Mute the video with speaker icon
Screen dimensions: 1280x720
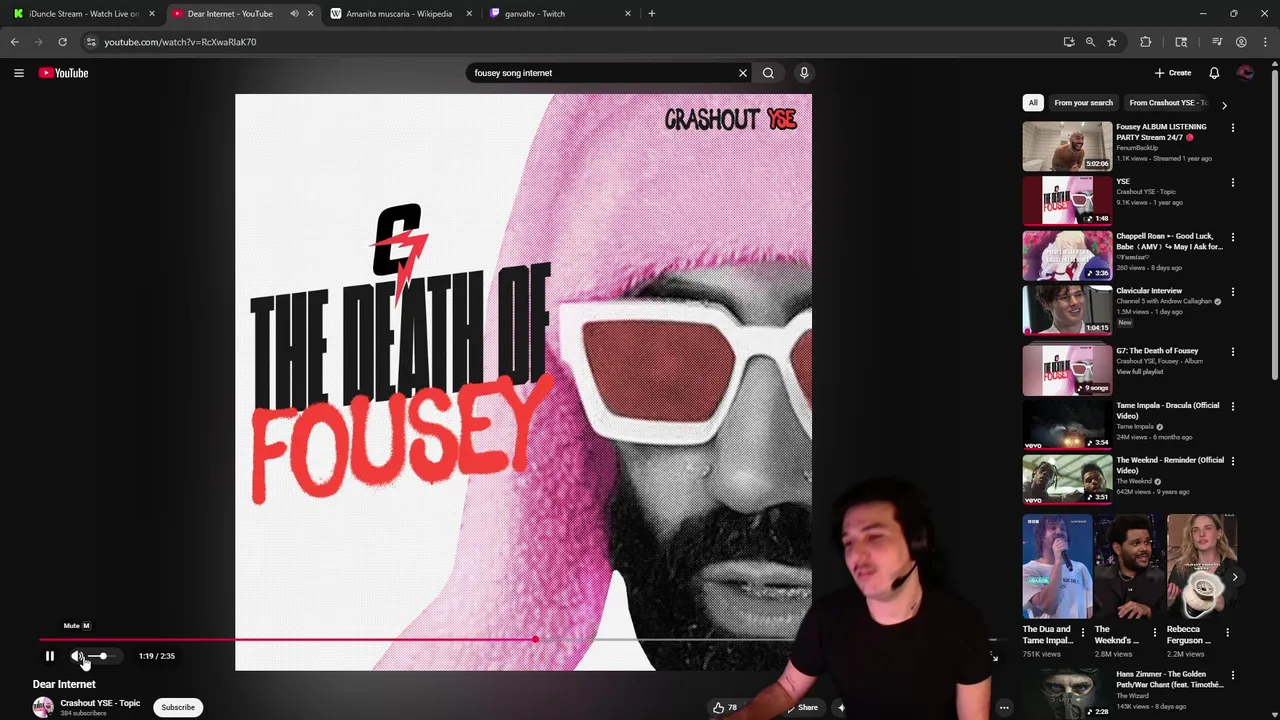point(78,656)
